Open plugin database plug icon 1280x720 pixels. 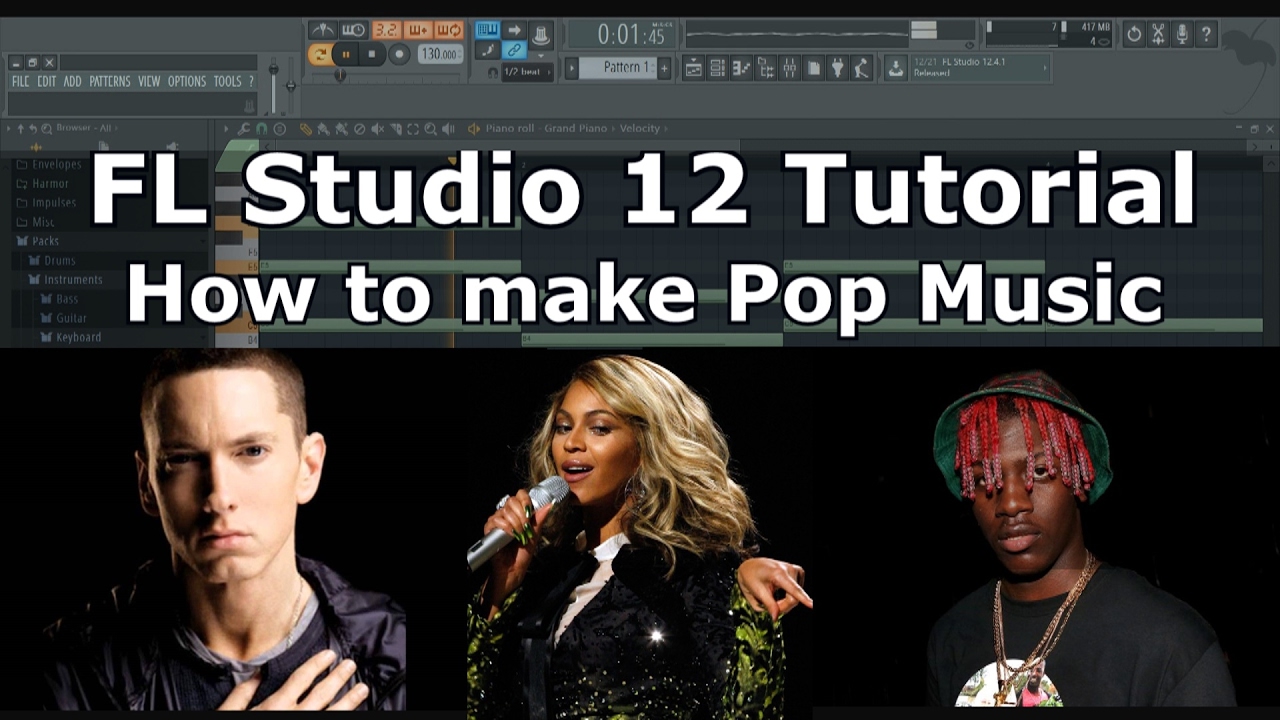[x=837, y=68]
